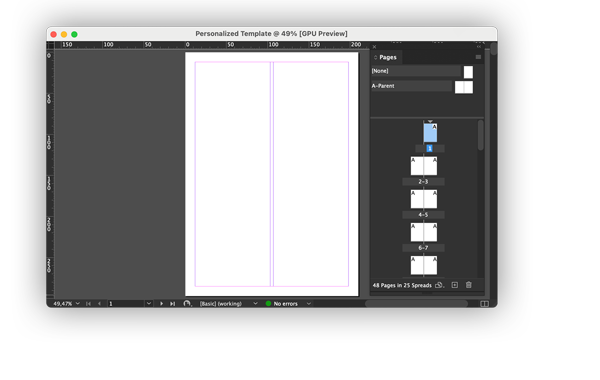The height and width of the screenshot is (380, 600).
Task: Click the yellow minimize window button
Action: [x=64, y=34]
